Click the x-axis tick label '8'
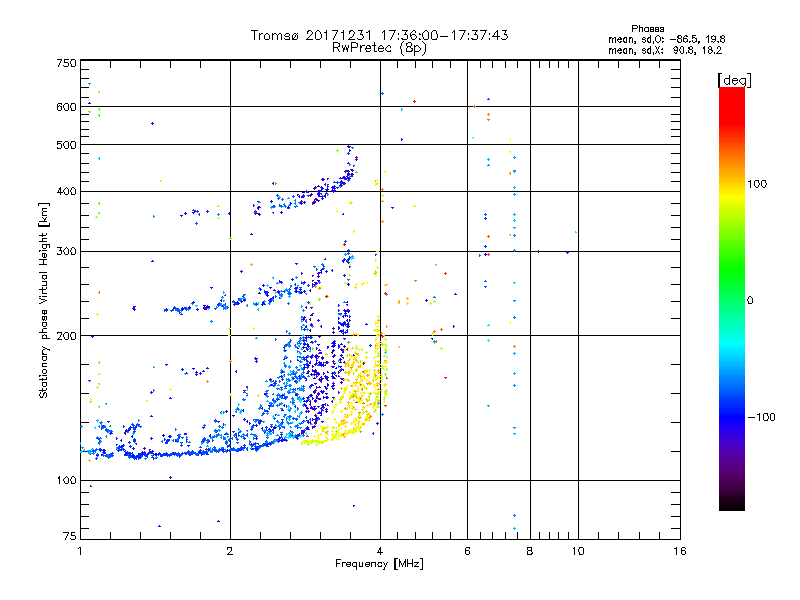800x600 pixels. pyautogui.click(x=530, y=551)
